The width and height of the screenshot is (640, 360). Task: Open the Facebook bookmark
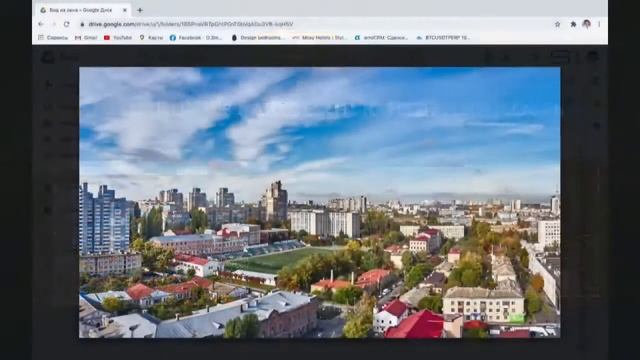196,38
